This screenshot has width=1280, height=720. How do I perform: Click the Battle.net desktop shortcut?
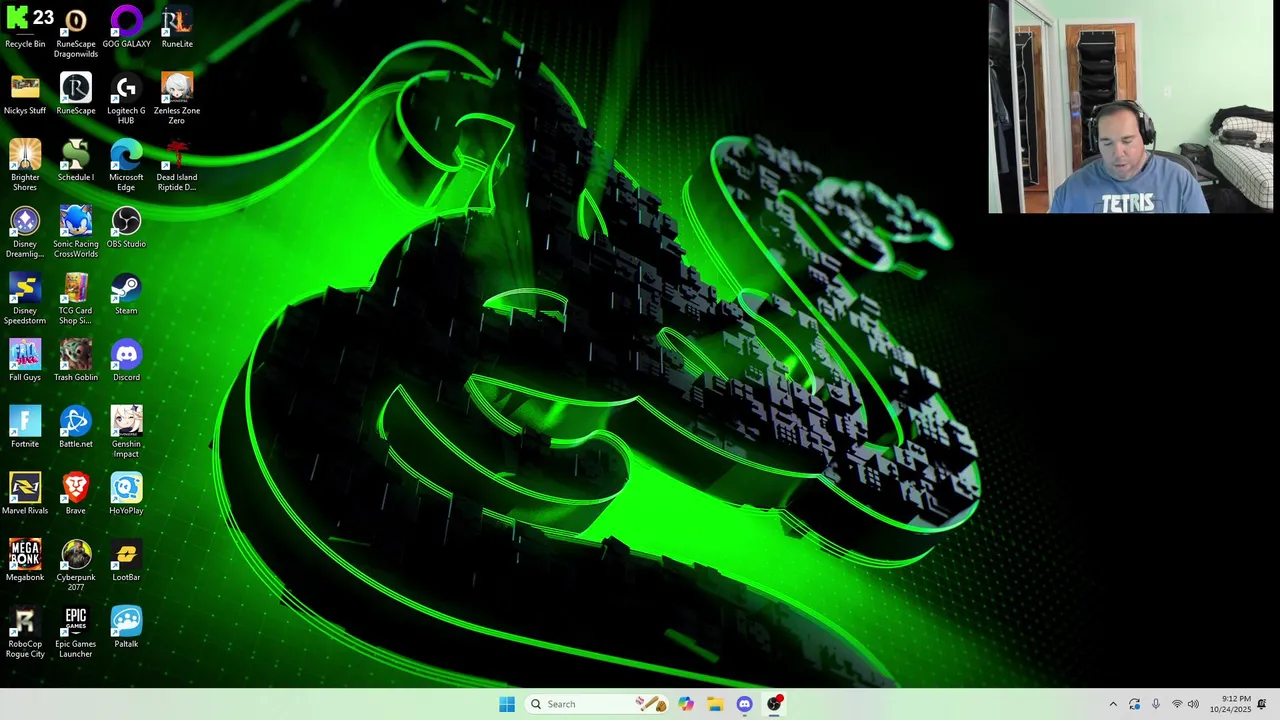[x=76, y=427]
